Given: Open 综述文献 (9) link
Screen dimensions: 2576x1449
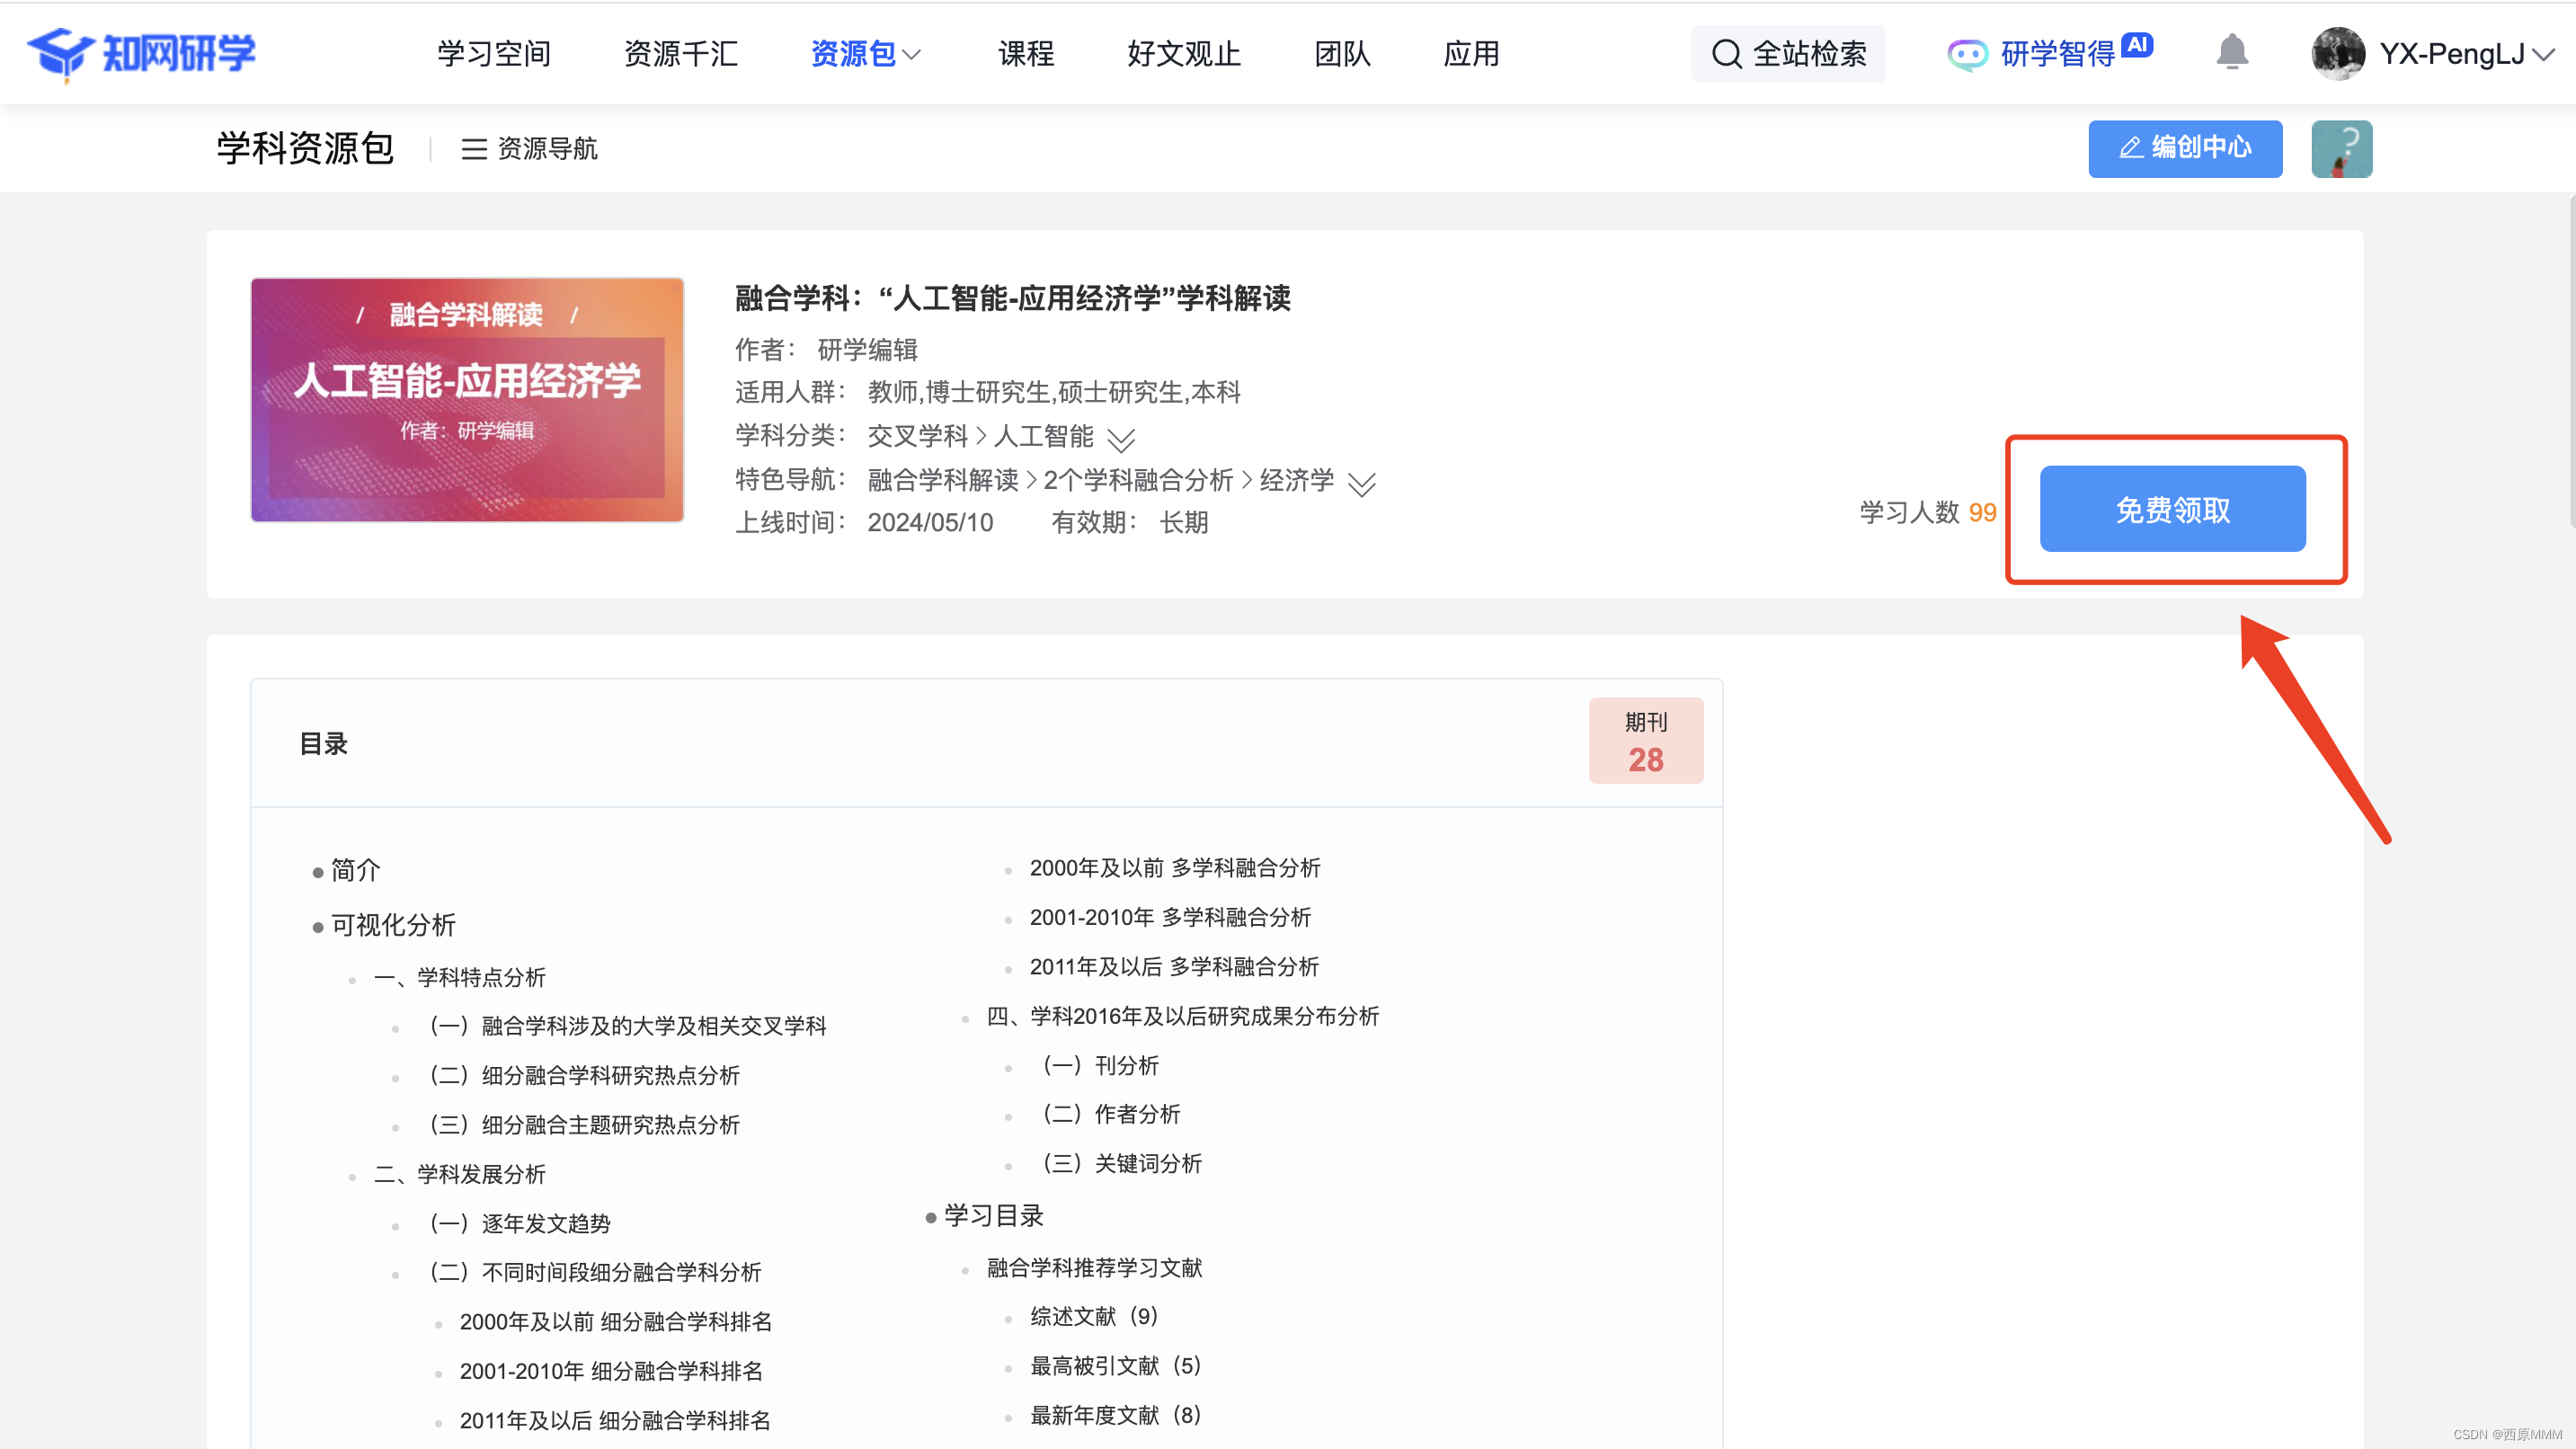Looking at the screenshot, I should [1093, 1316].
